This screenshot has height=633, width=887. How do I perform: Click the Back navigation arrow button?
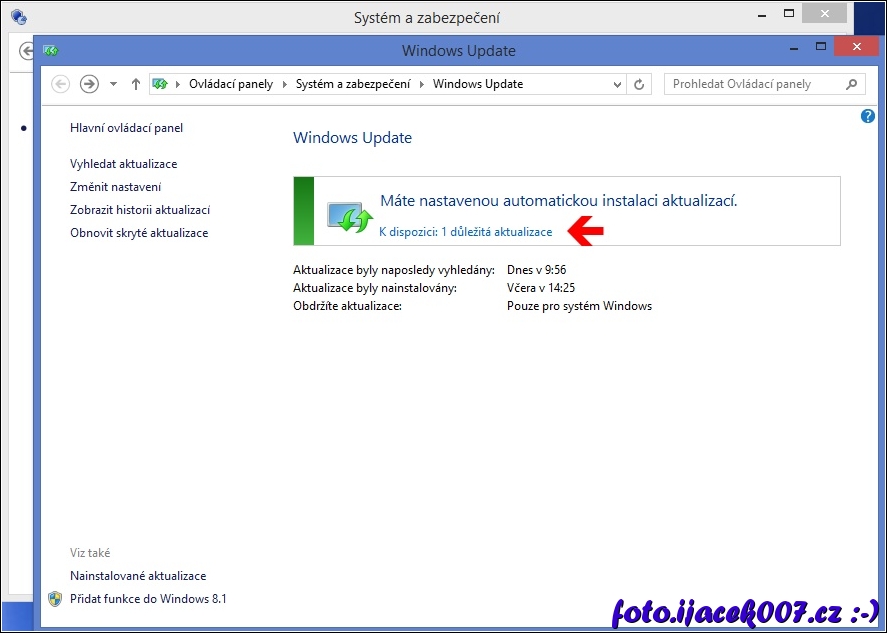pyautogui.click(x=60, y=84)
